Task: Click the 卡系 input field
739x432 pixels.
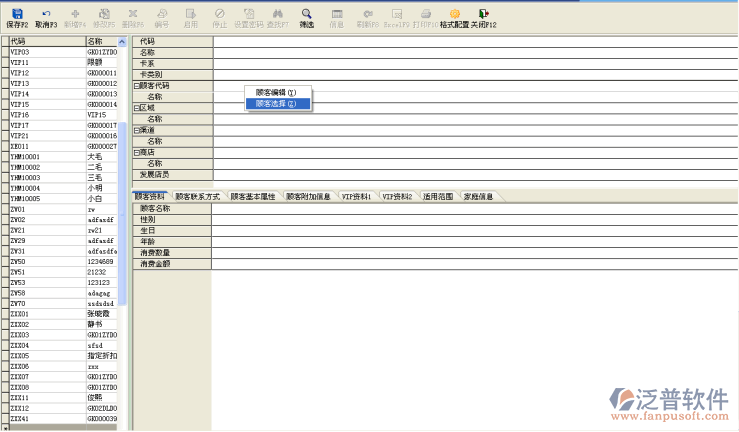Action: point(475,63)
